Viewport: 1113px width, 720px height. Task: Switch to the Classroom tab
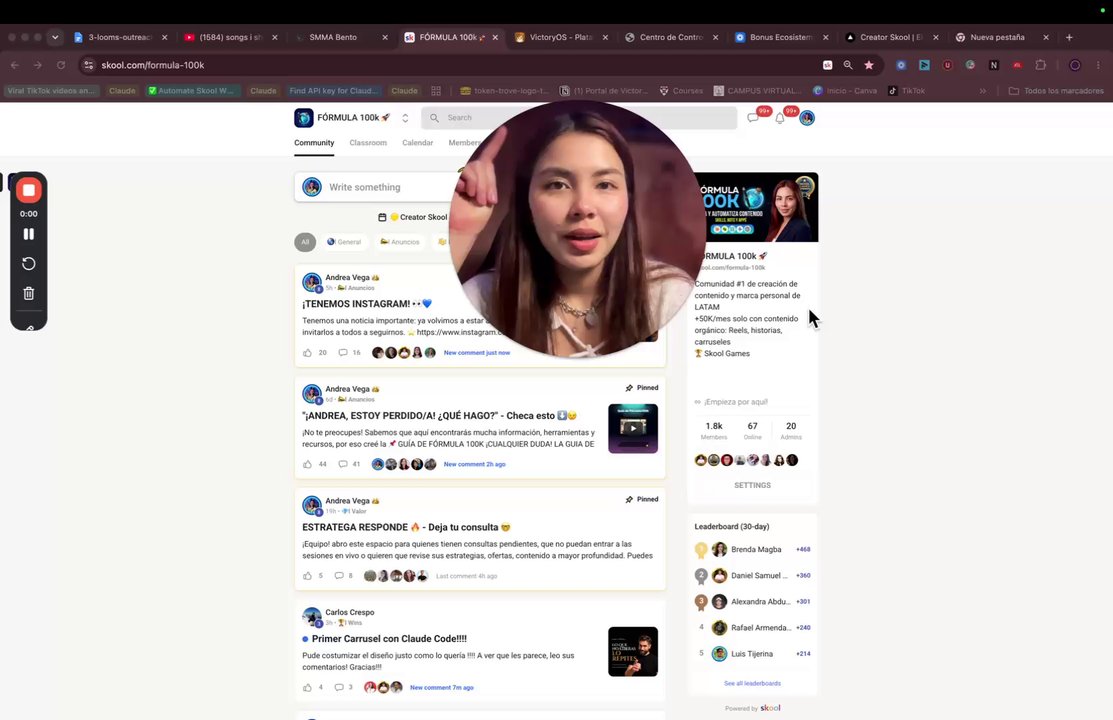coord(368,143)
